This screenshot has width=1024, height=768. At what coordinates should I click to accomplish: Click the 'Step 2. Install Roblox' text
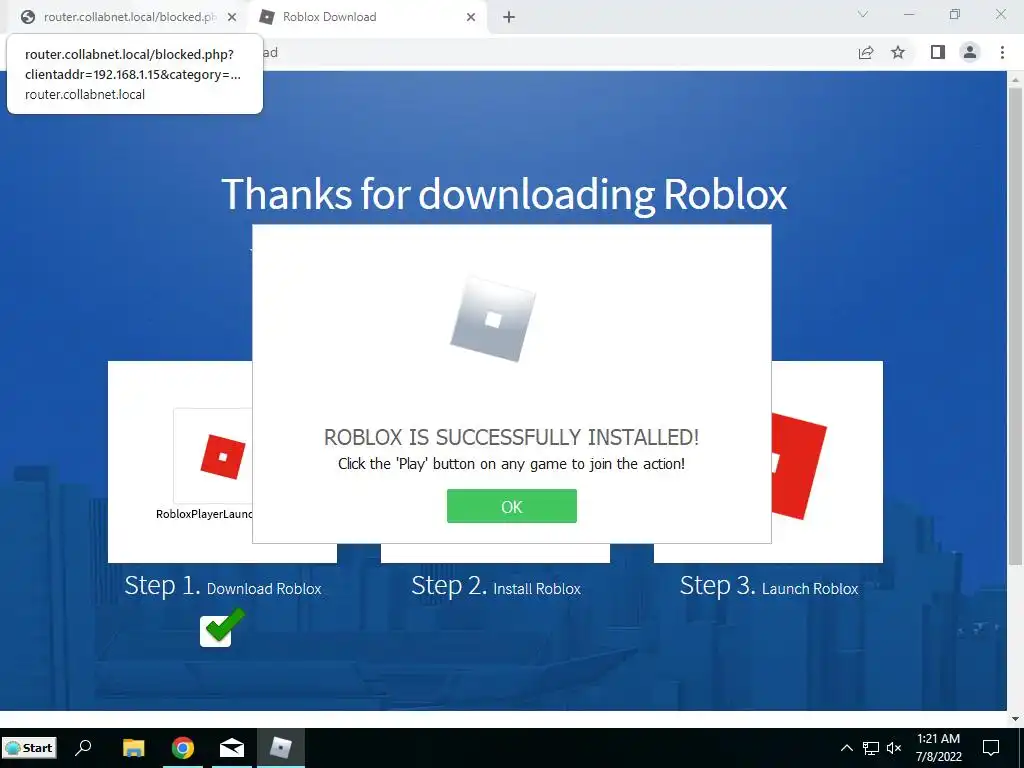point(496,586)
